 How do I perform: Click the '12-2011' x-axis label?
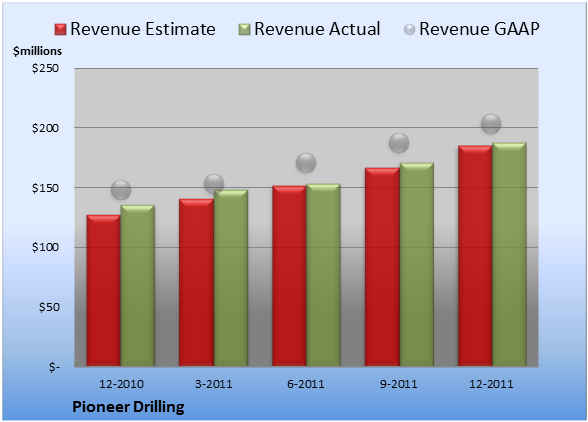[491, 384]
